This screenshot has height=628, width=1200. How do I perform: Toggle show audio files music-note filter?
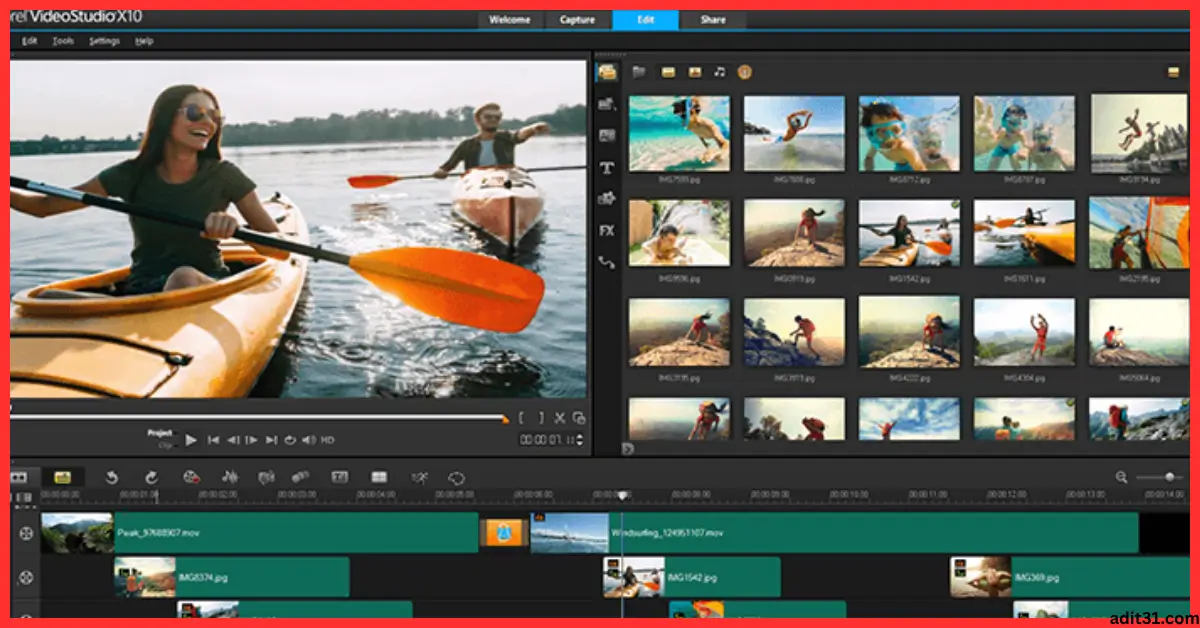[719, 72]
